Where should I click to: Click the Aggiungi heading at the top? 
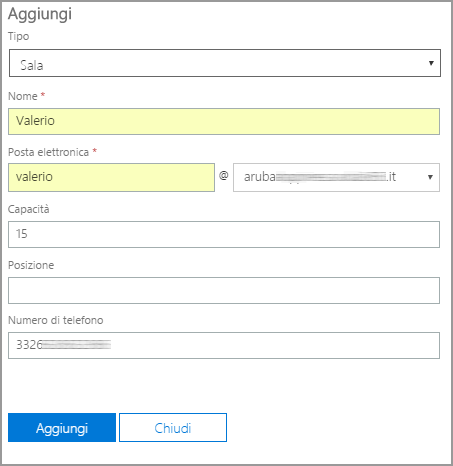point(40,15)
